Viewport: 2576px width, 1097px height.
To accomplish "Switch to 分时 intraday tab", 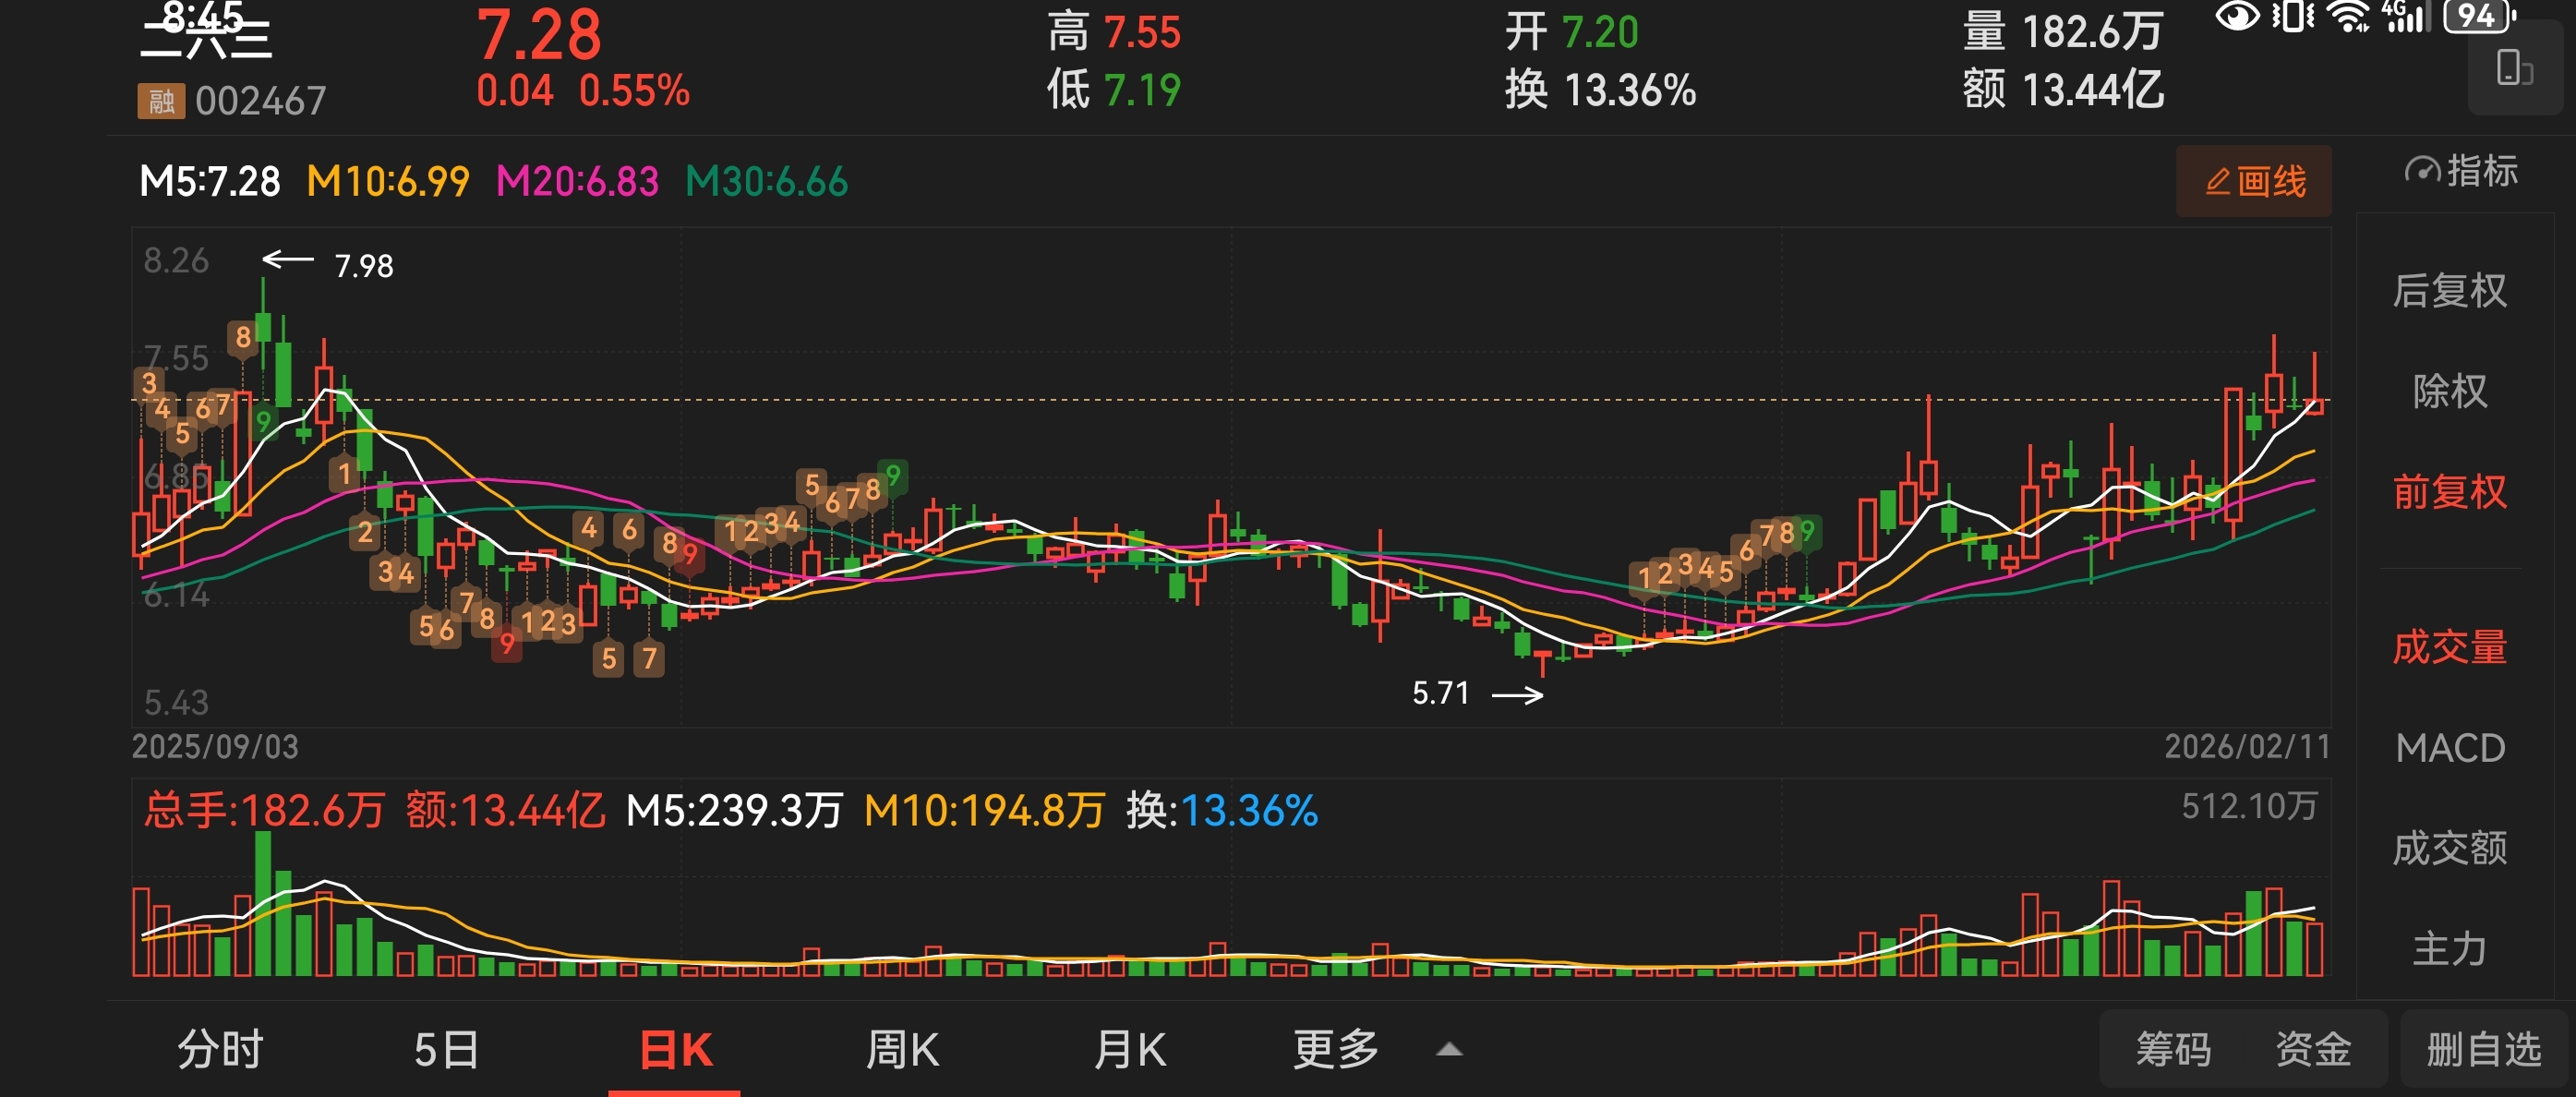I will [x=220, y=1050].
